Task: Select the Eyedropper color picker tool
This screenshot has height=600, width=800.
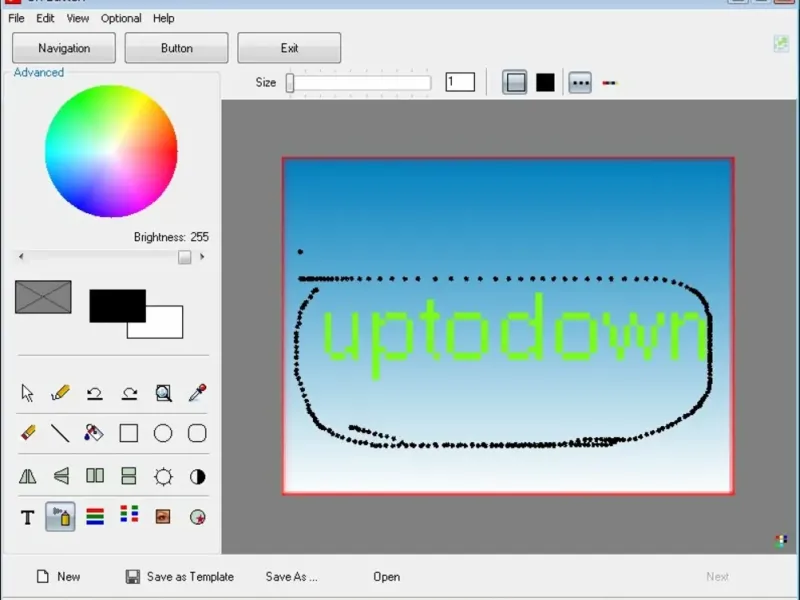Action: tap(197, 392)
